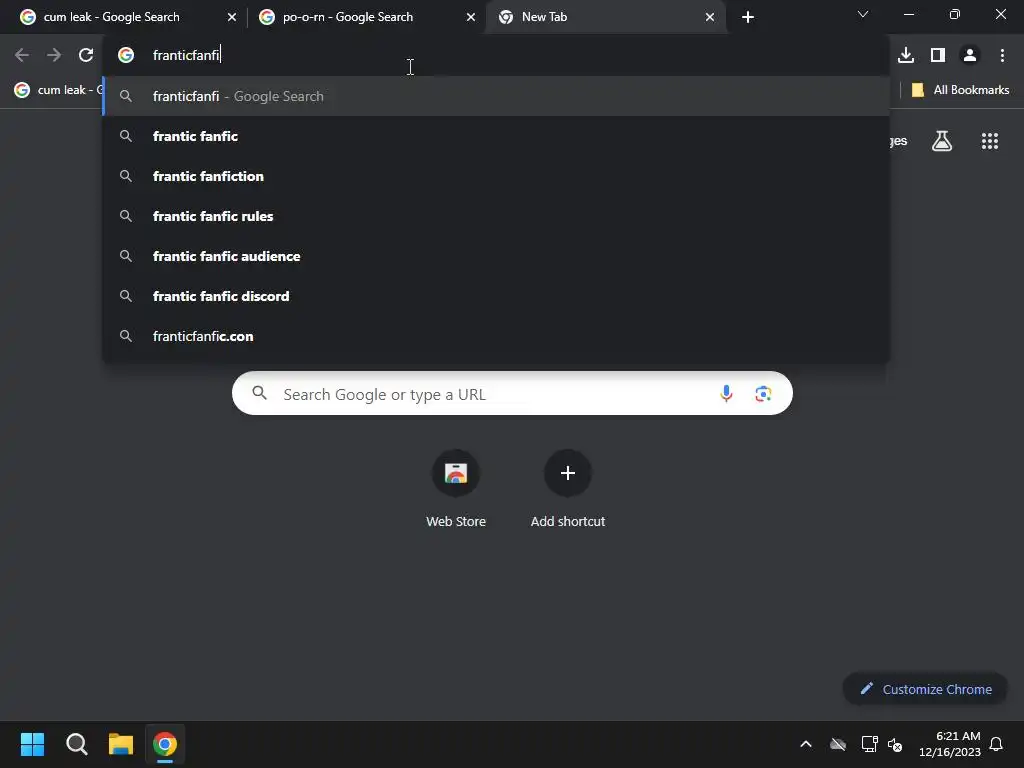Click the address bar text 'franticfanfi'
The height and width of the screenshot is (768, 1024).
pyautogui.click(x=186, y=55)
